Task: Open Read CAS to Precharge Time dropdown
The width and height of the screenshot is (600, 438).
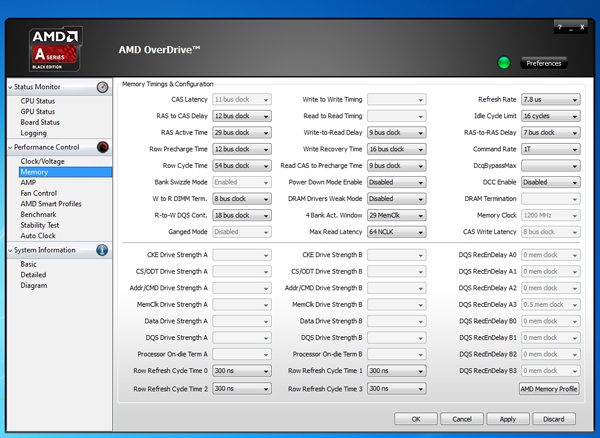Action: [396, 166]
